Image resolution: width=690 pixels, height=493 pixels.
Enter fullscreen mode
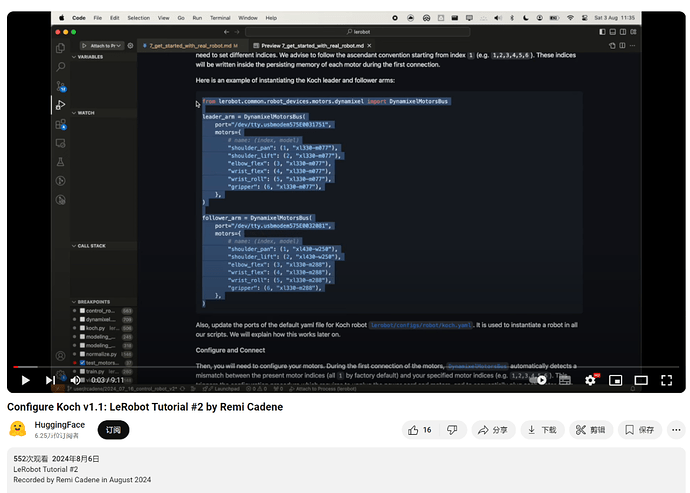pos(665,380)
